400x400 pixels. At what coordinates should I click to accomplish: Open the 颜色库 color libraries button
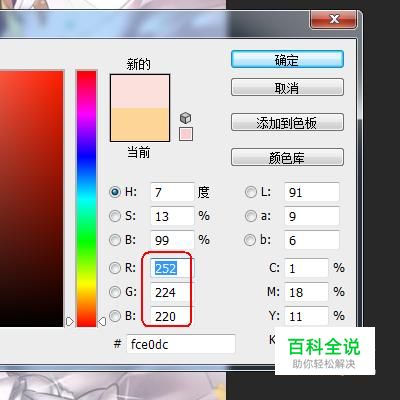coord(287,158)
